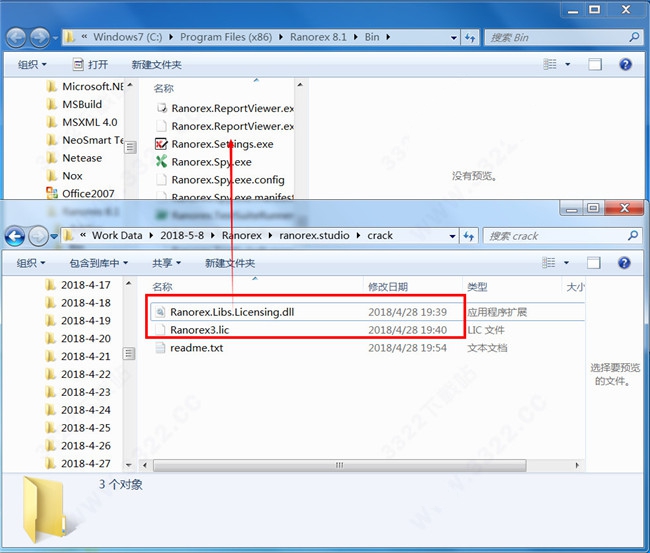Open view options dropdown in Bin window
The height and width of the screenshot is (553, 650).
coord(568,65)
